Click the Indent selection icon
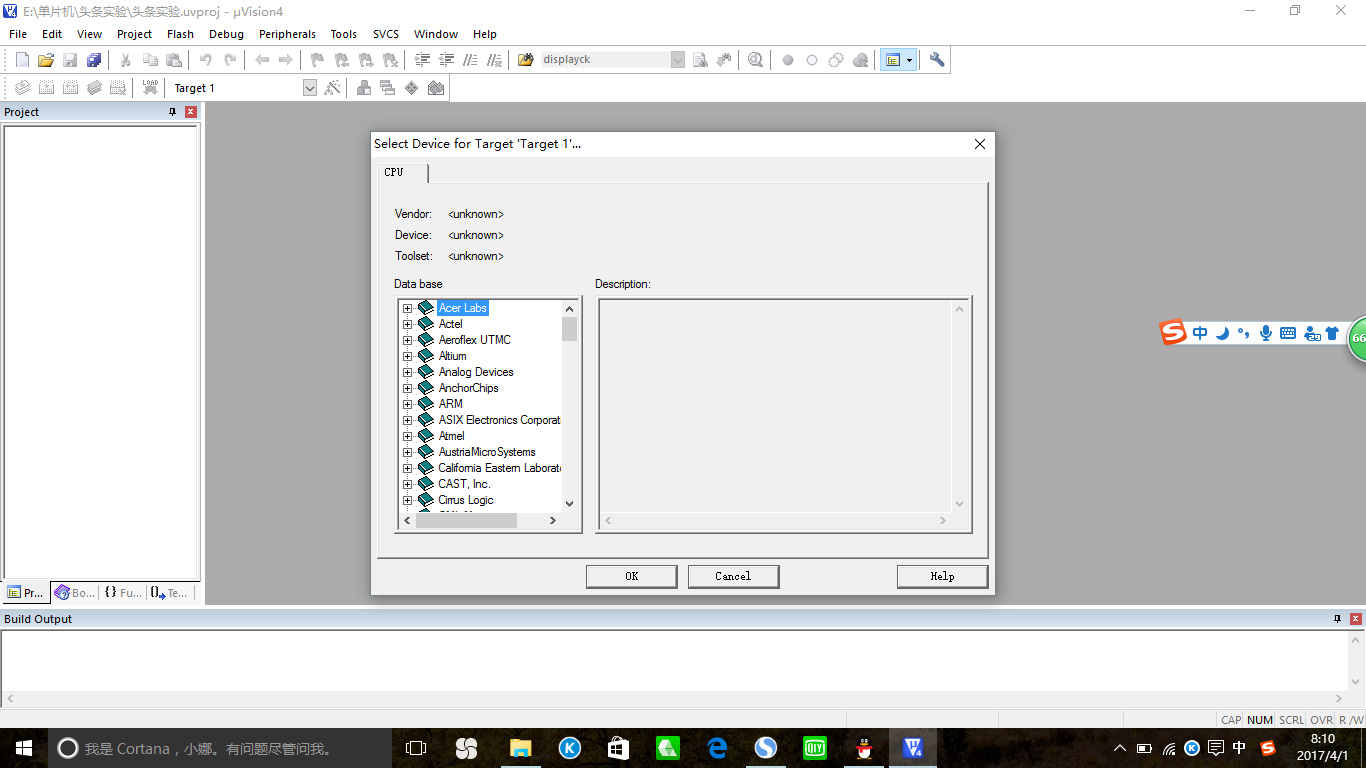The image size is (1366, 768). point(422,60)
